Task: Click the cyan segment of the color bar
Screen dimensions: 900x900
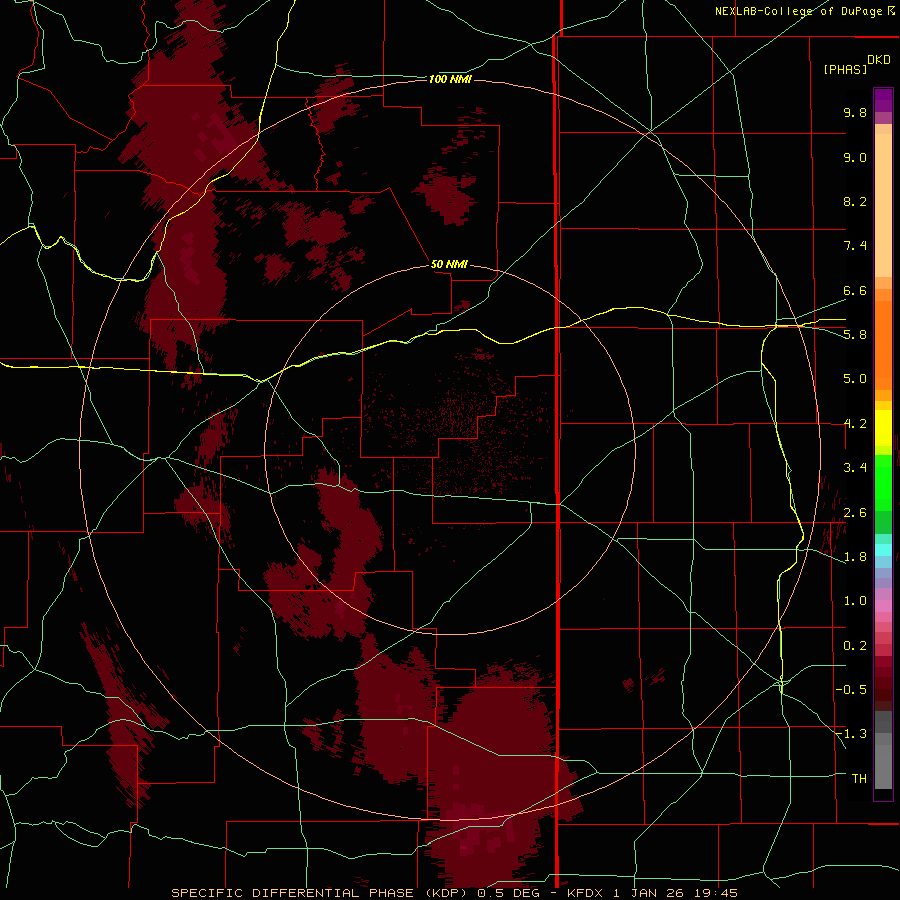Action: [x=883, y=550]
